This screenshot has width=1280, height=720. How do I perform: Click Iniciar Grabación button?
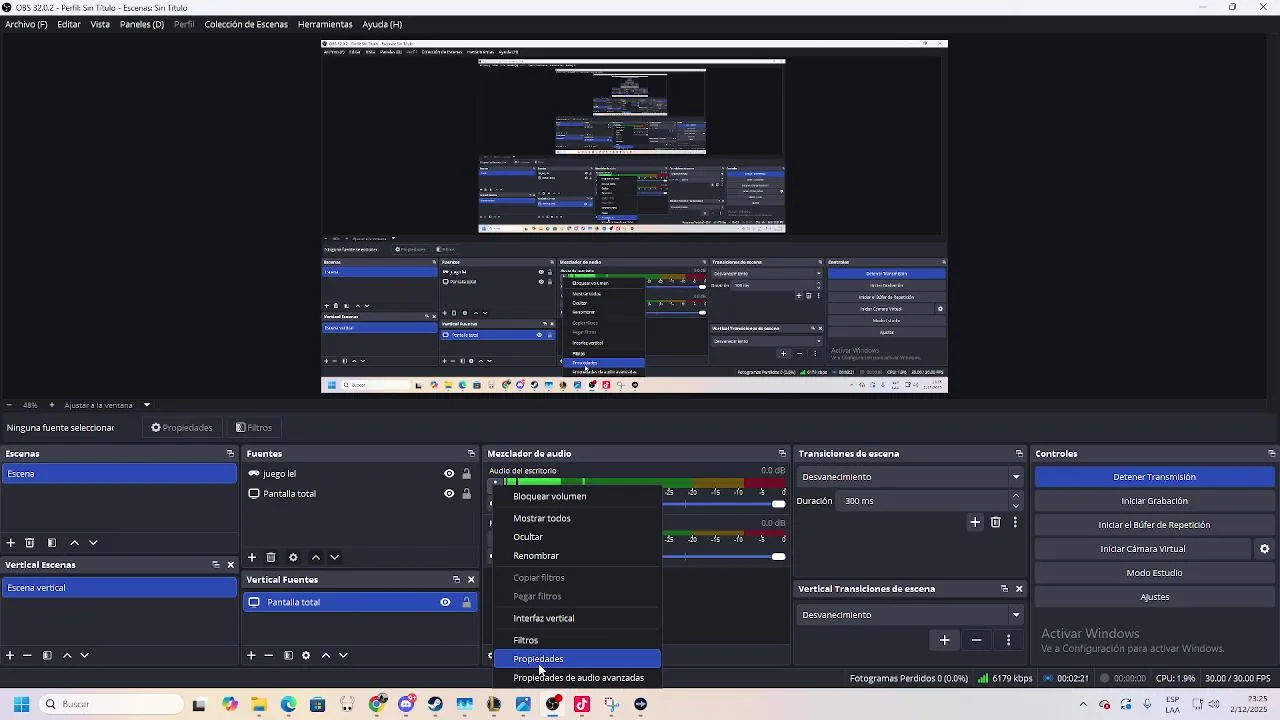click(x=1154, y=501)
